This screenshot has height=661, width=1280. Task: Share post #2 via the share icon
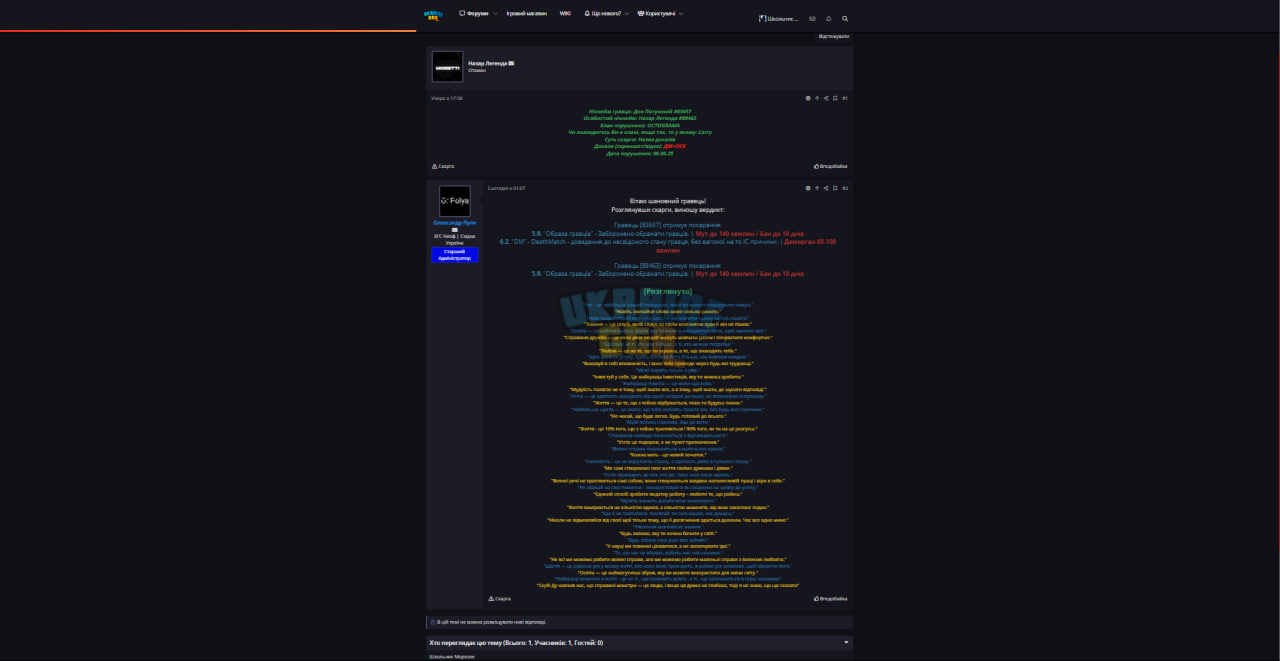click(826, 188)
